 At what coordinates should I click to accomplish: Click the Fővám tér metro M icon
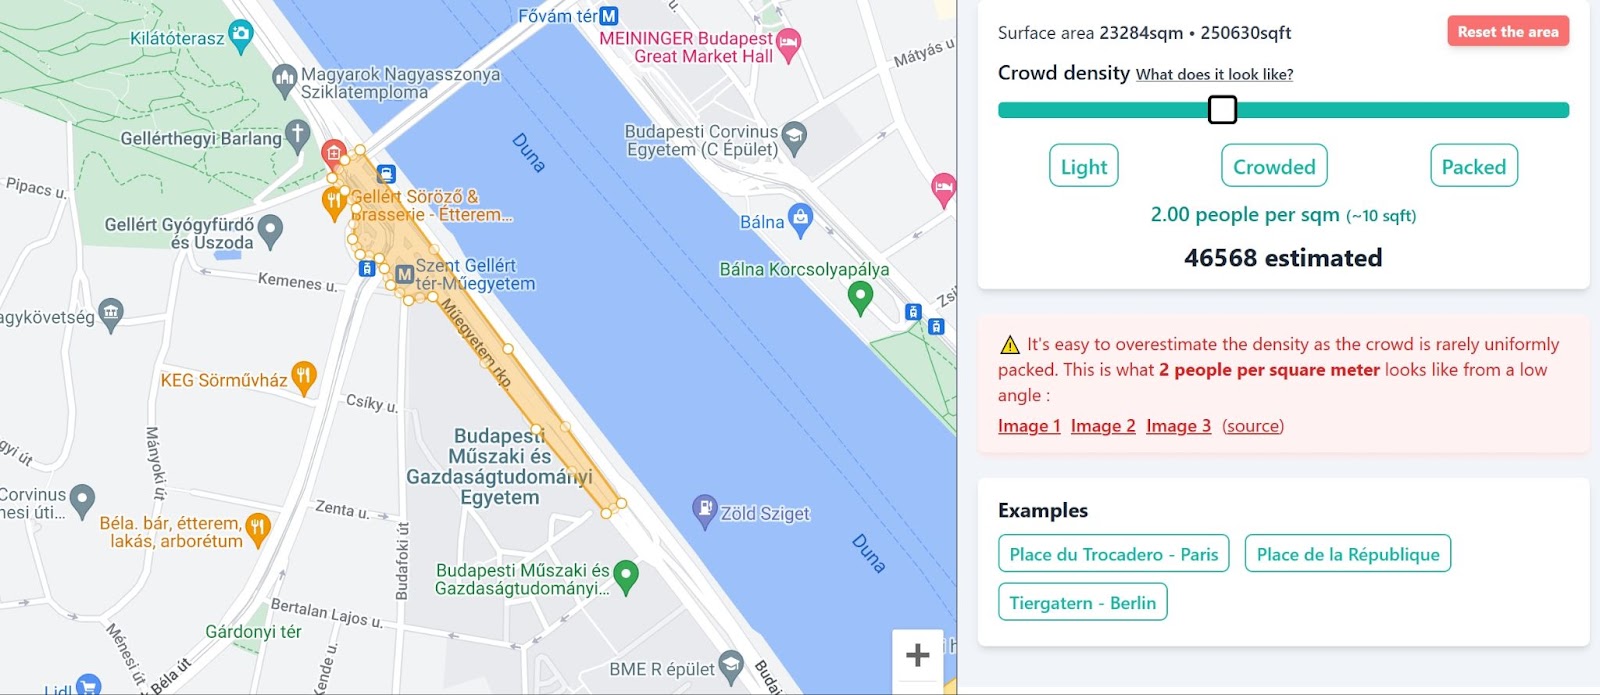pyautogui.click(x=609, y=16)
